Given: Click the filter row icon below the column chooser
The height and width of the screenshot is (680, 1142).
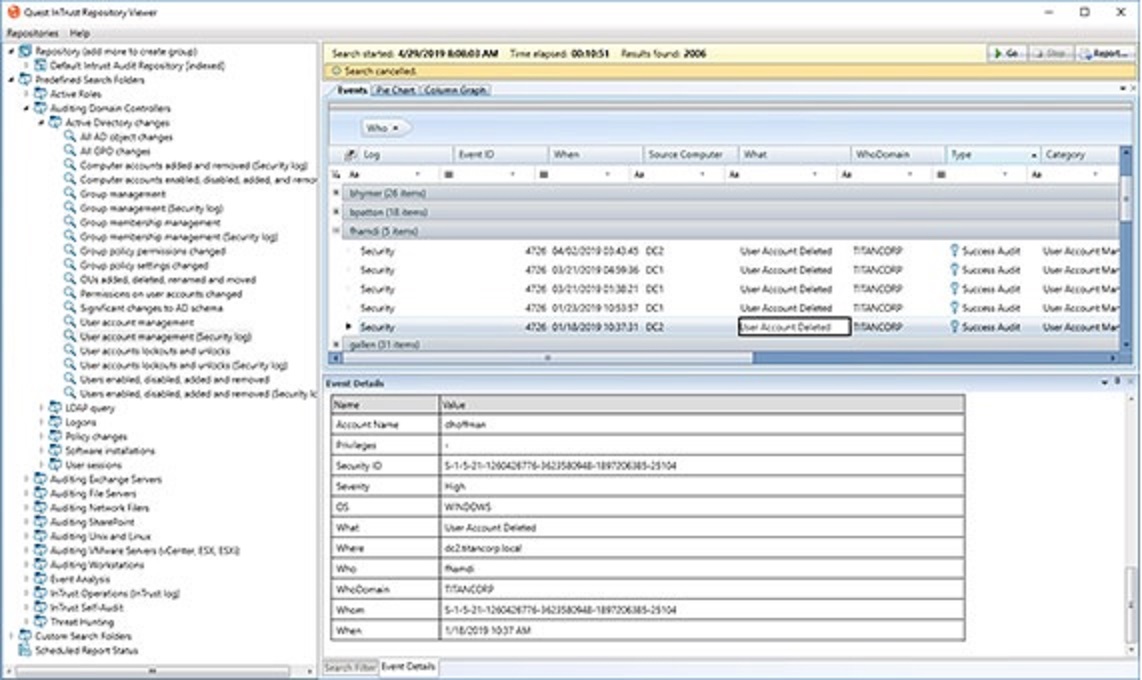Looking at the screenshot, I should [335, 174].
